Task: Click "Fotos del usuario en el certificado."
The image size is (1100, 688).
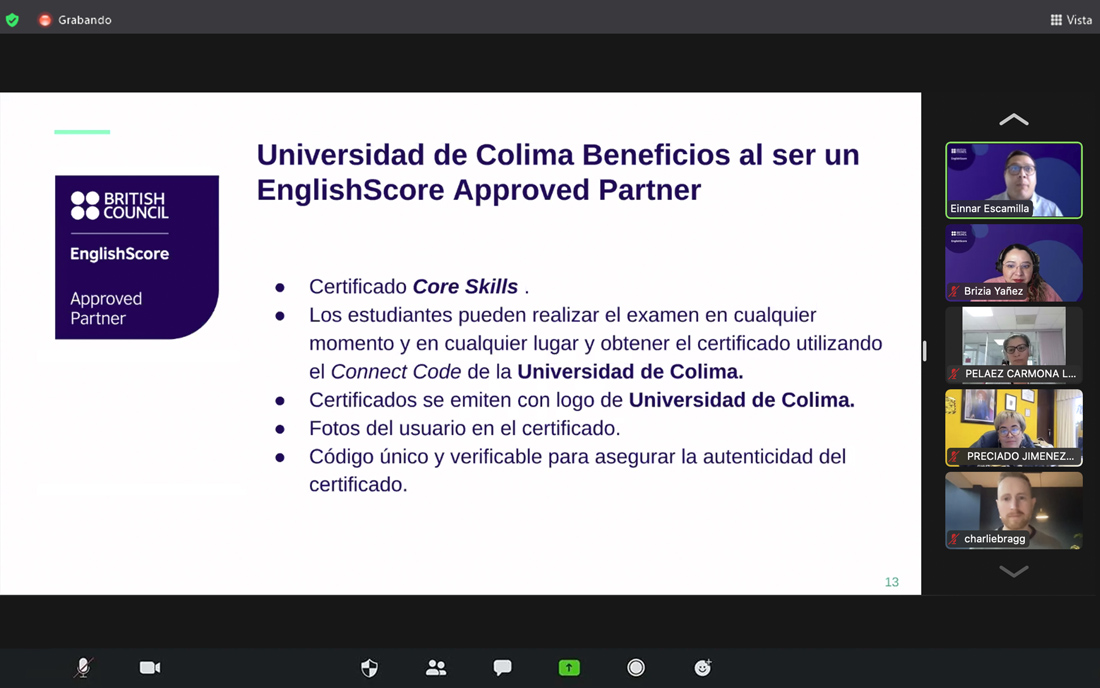Action: click(x=464, y=429)
